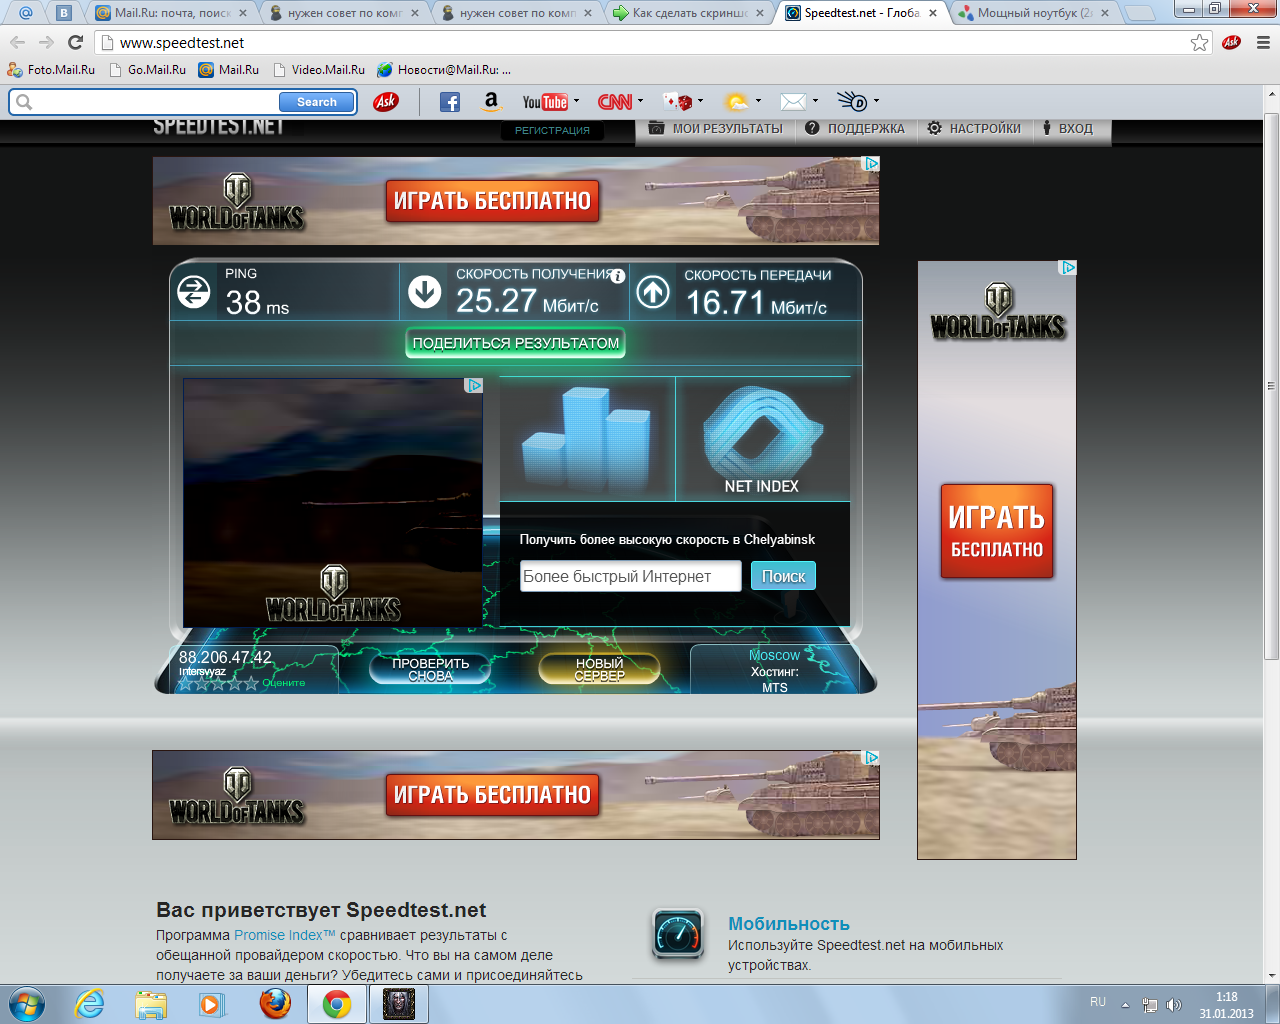The width and height of the screenshot is (1280, 1024).
Task: Click the ping arrows icon beside 38 ms
Action: tap(194, 292)
